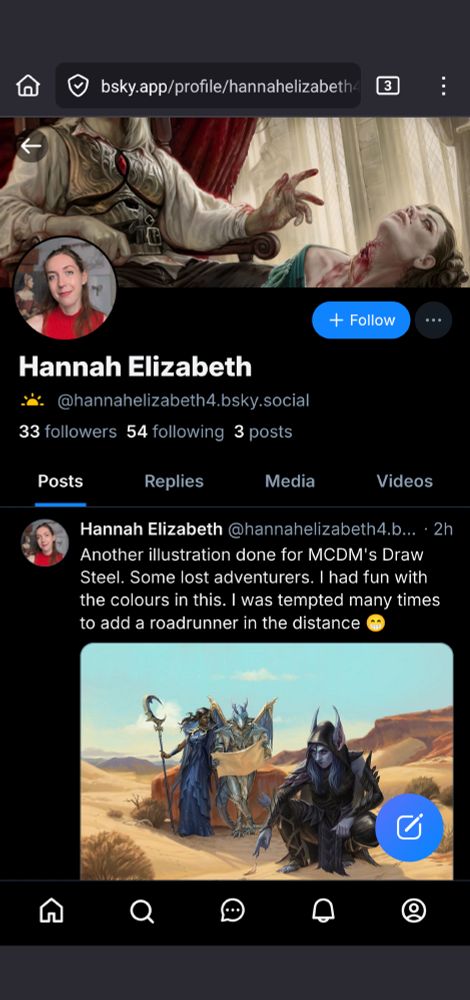The height and width of the screenshot is (1000, 470).
Task: Open Notifications bell icon
Action: [x=323, y=910]
